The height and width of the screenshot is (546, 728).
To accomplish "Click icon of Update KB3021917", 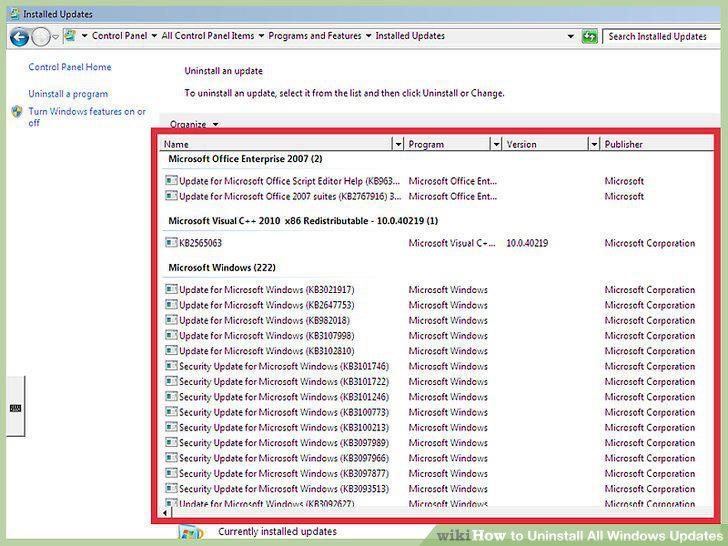I will coord(171,289).
